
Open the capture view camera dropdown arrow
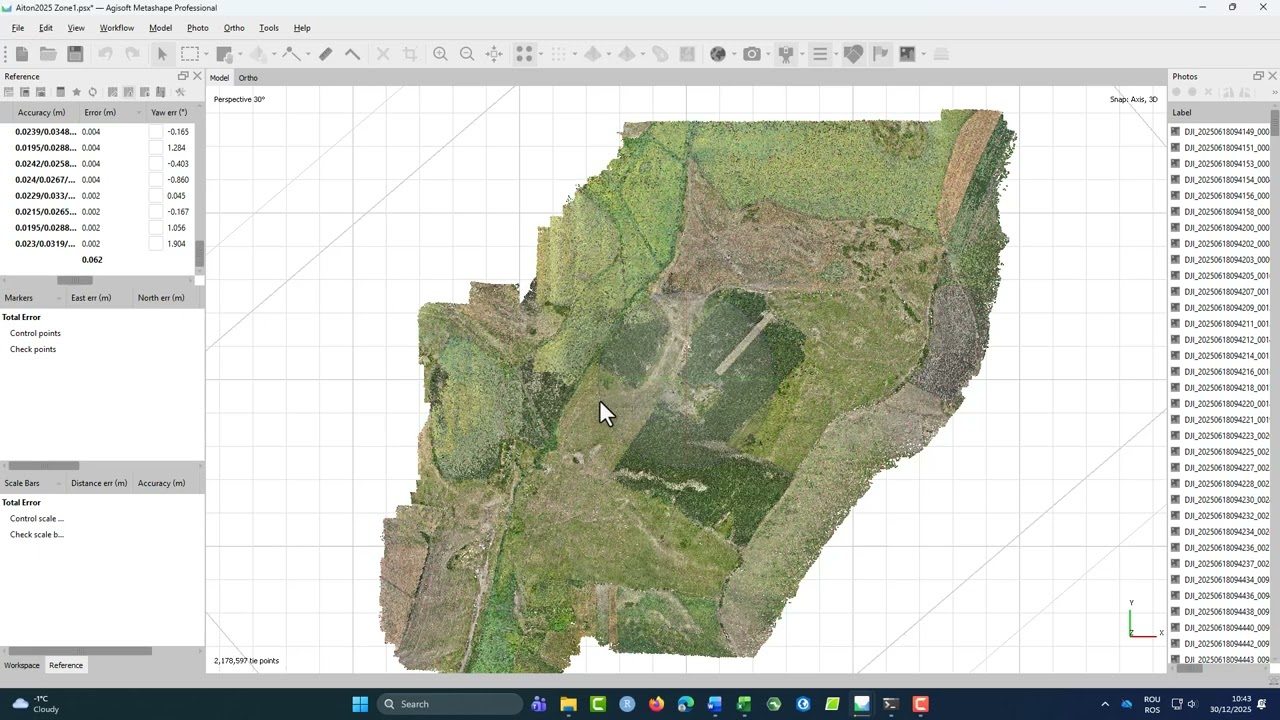pyautogui.click(x=768, y=54)
